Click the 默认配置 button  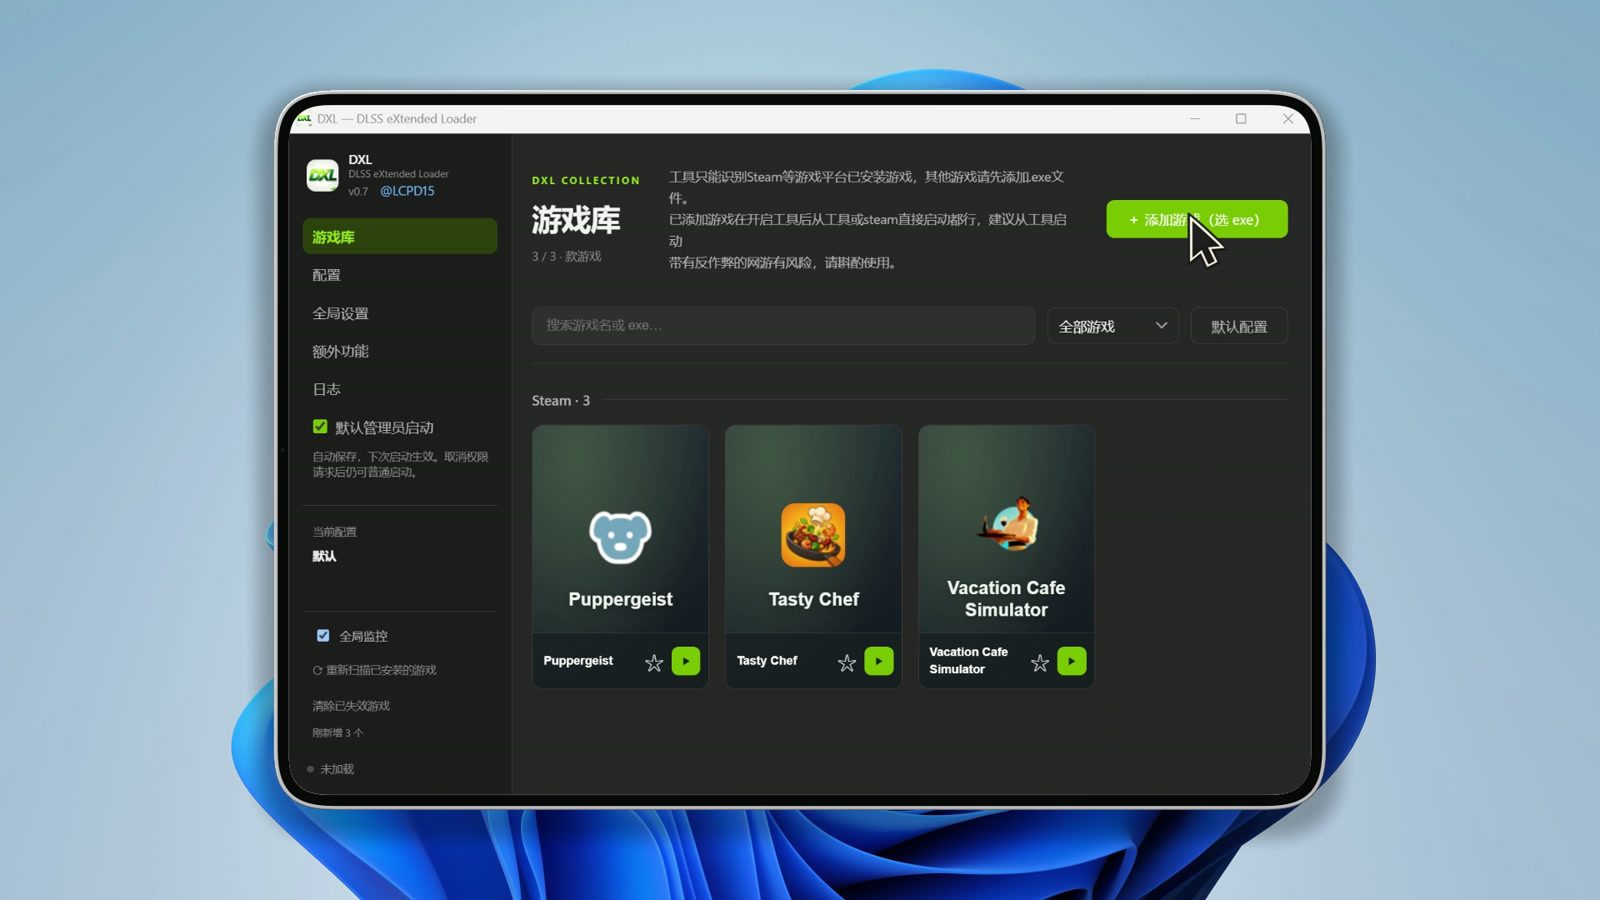click(x=1239, y=326)
